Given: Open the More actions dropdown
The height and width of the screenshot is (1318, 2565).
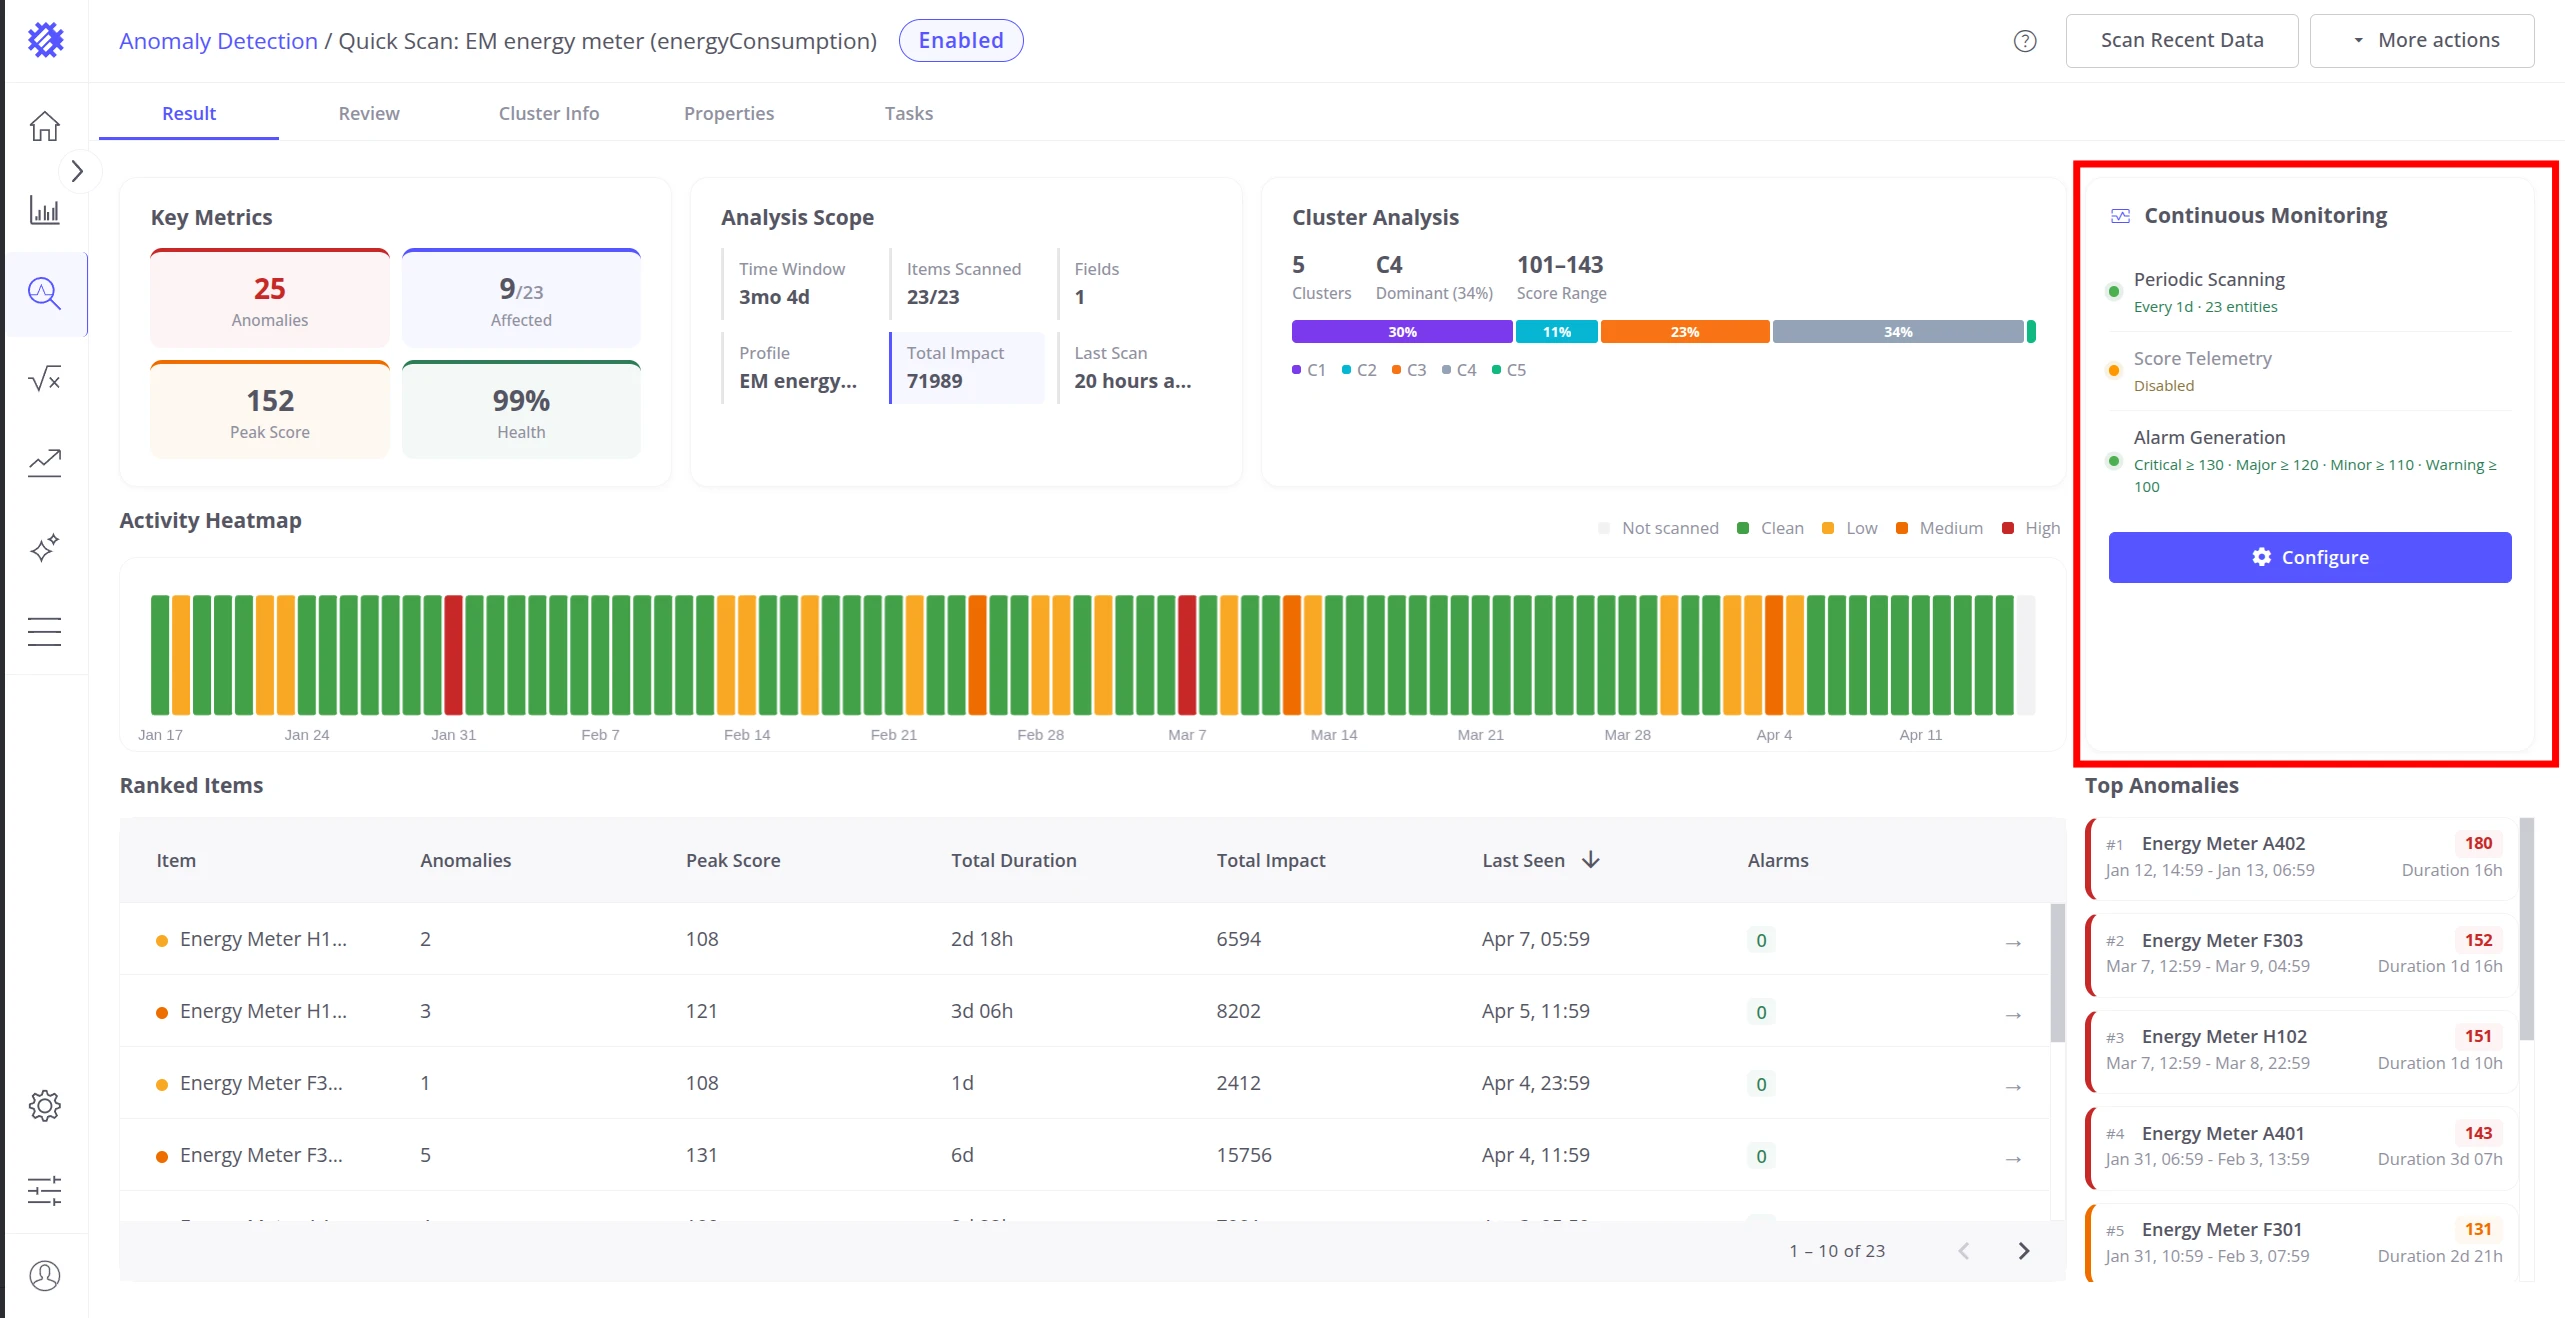Looking at the screenshot, I should (2422, 41).
